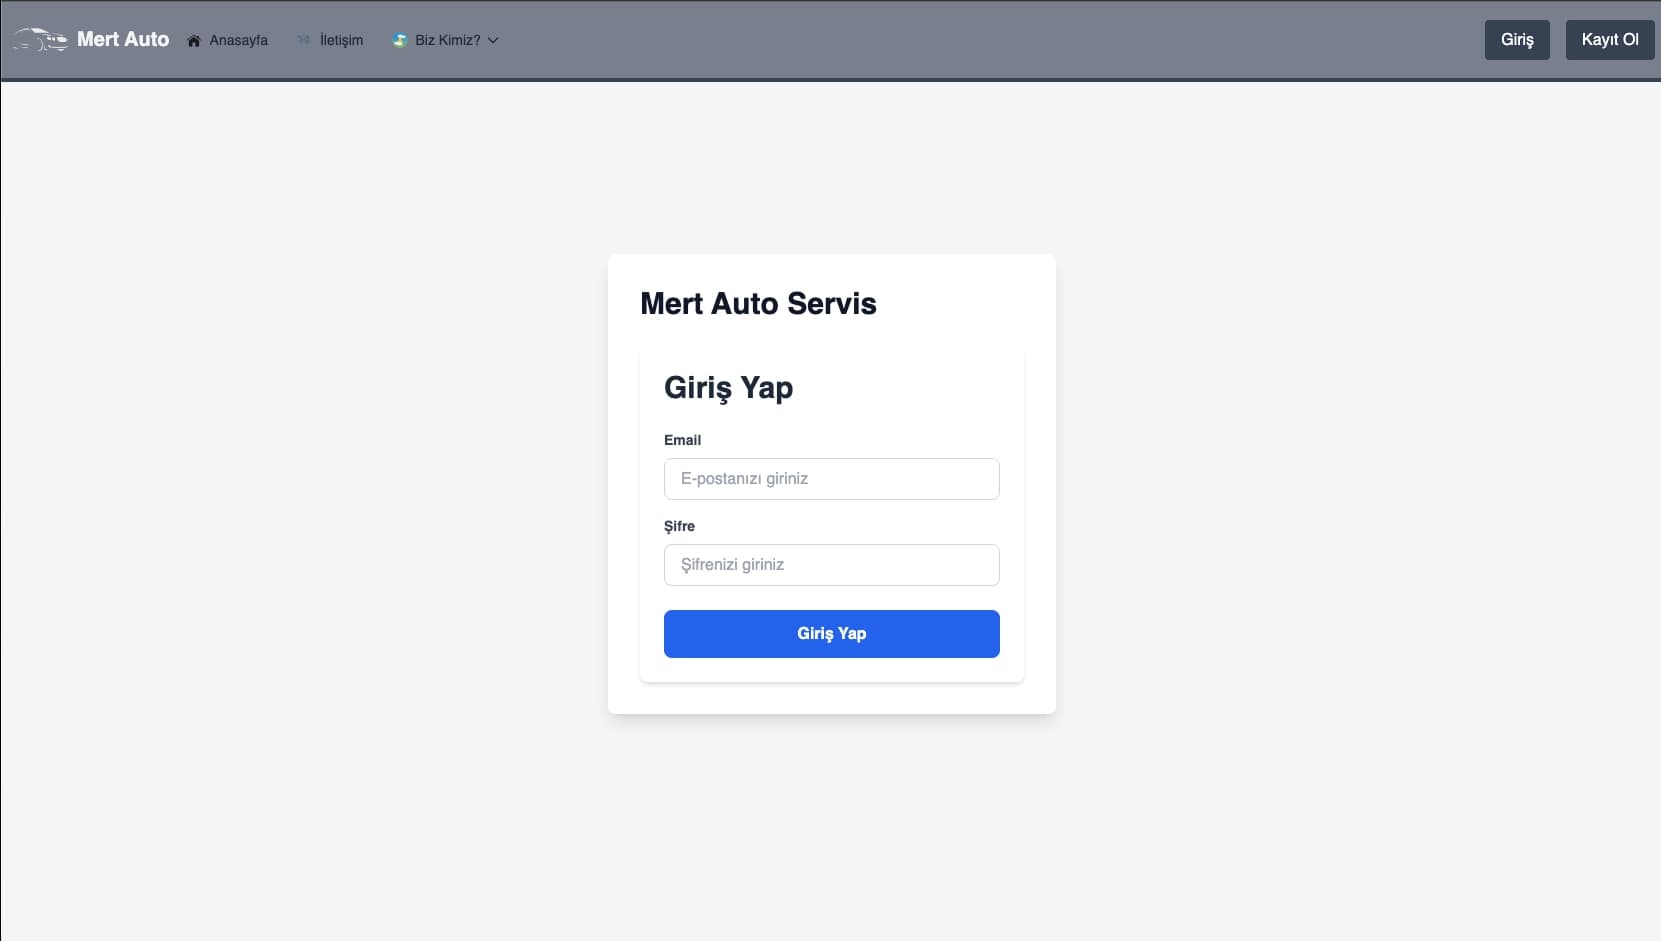Submit the form with Giriş Yap button
The width and height of the screenshot is (1661, 941).
pos(831,633)
